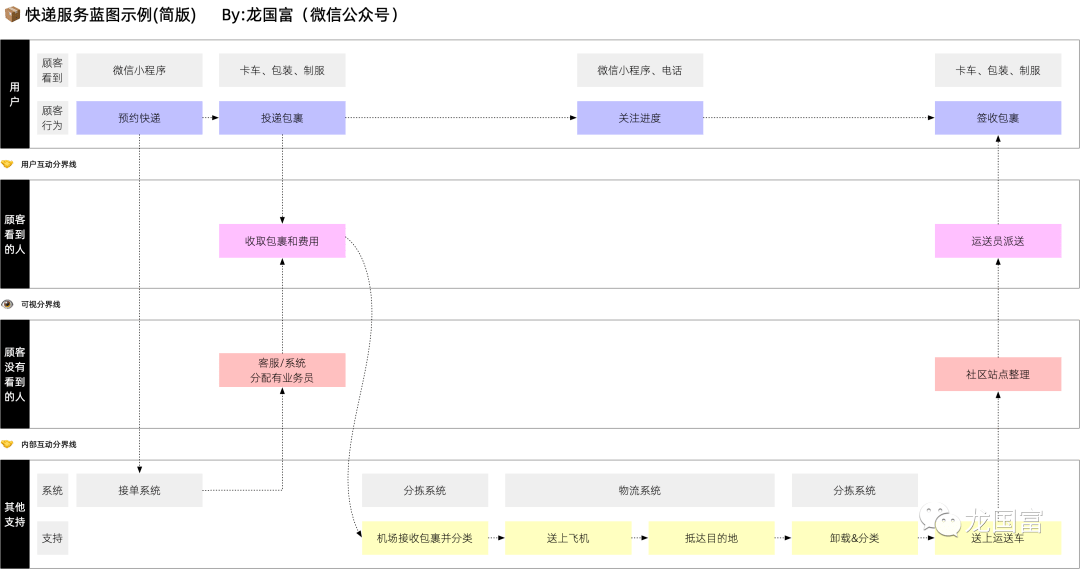Click the 签收包裹 box

click(x=997, y=118)
